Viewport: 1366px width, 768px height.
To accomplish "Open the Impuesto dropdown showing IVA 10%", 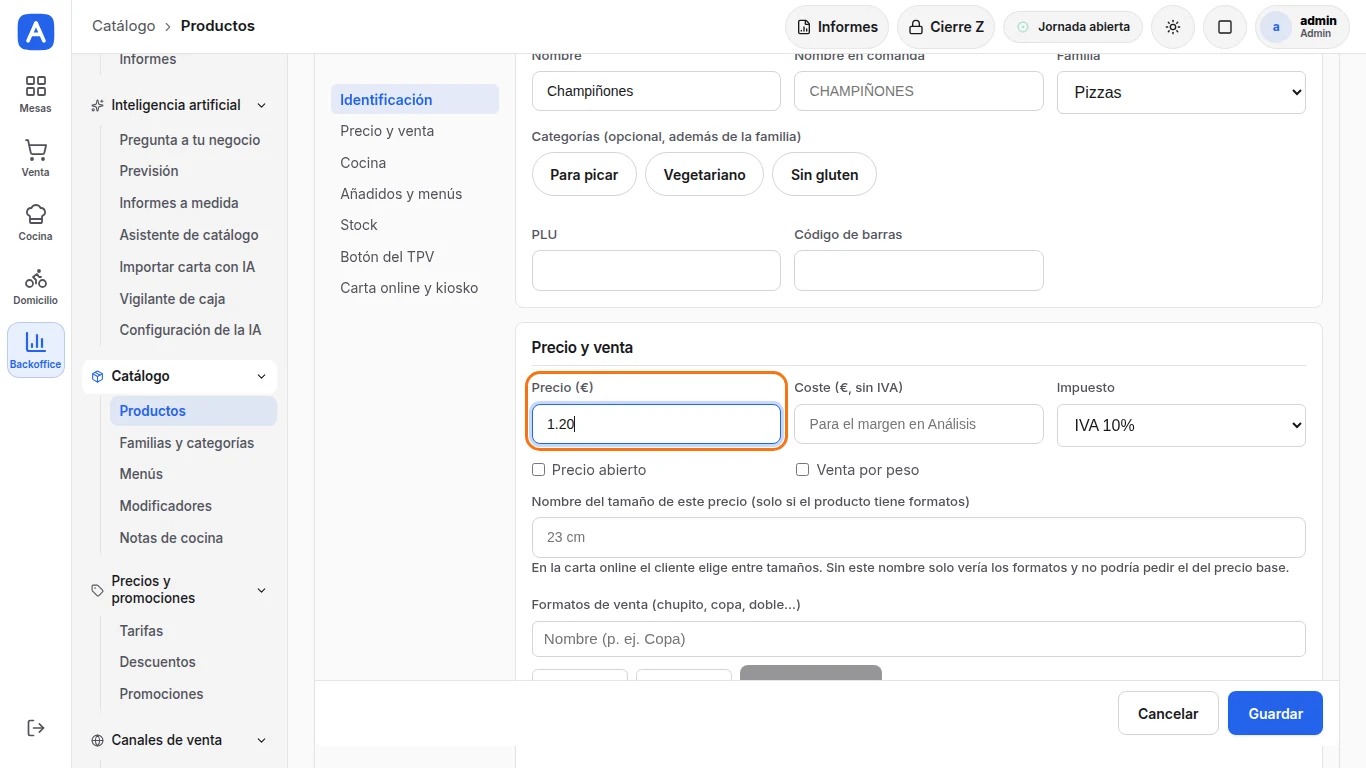I will 1181,425.
